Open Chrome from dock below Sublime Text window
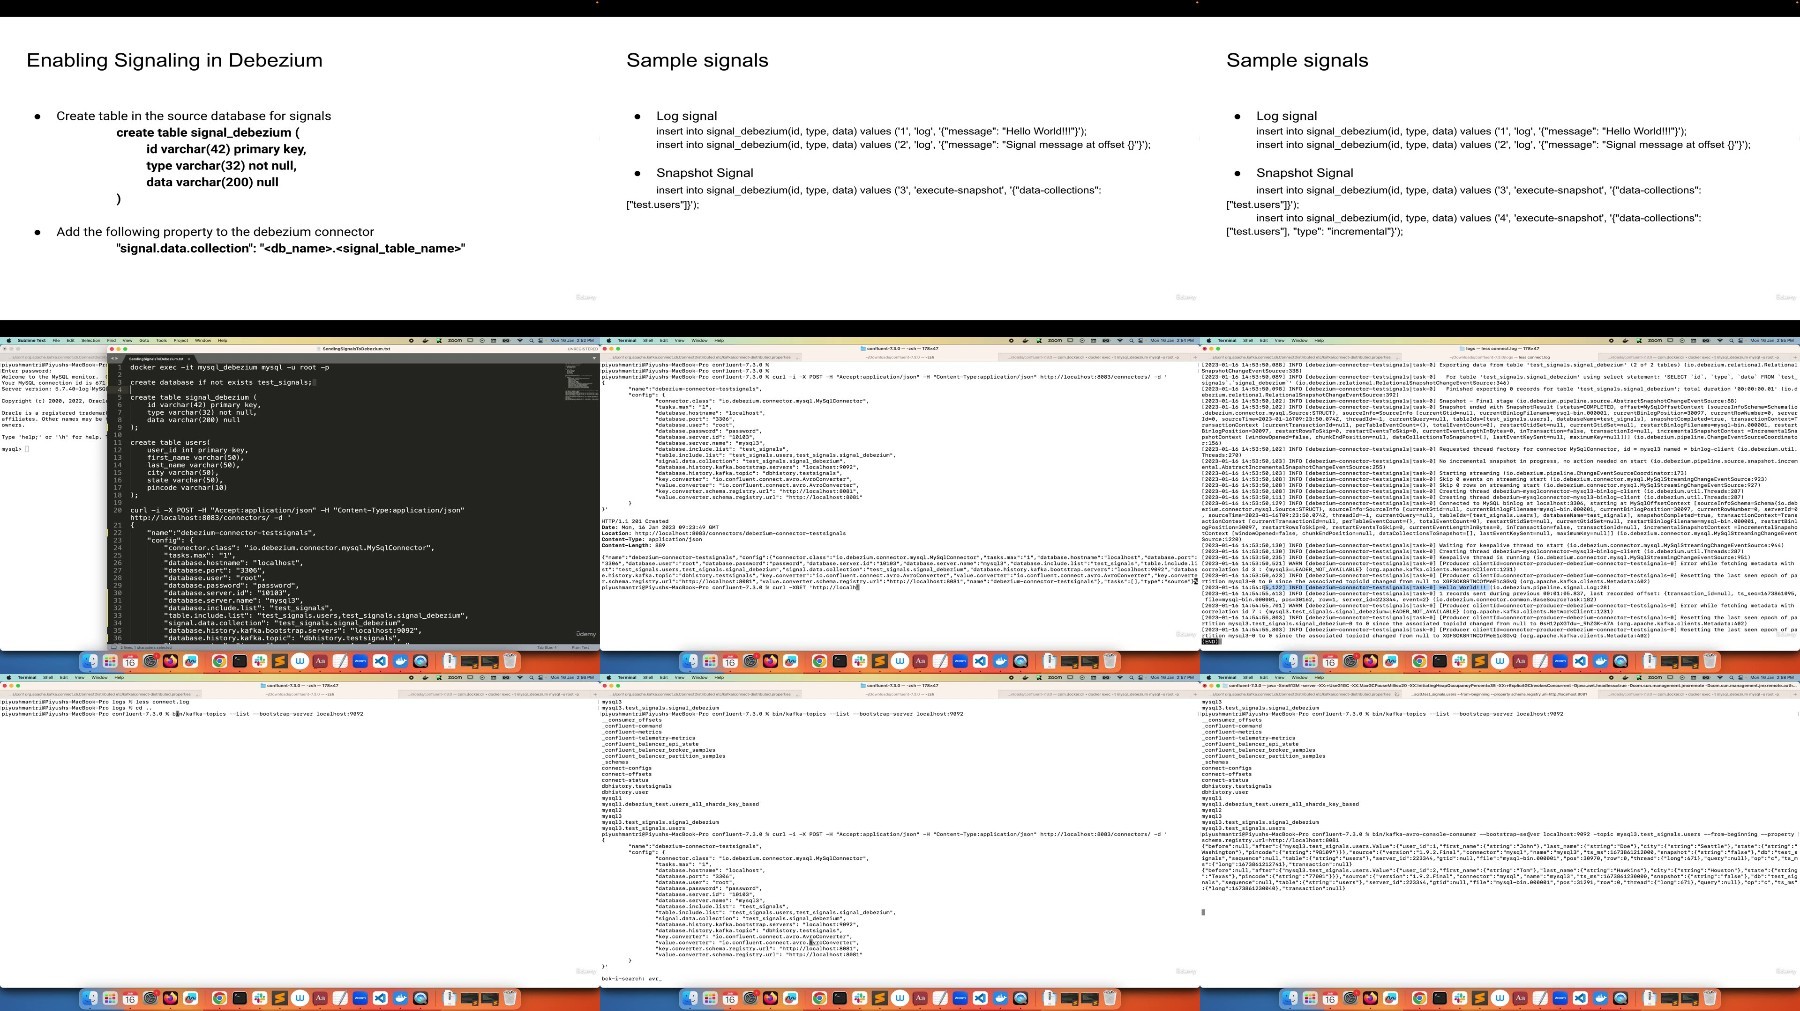Screen dimensions: 1800x1011 pos(219,661)
